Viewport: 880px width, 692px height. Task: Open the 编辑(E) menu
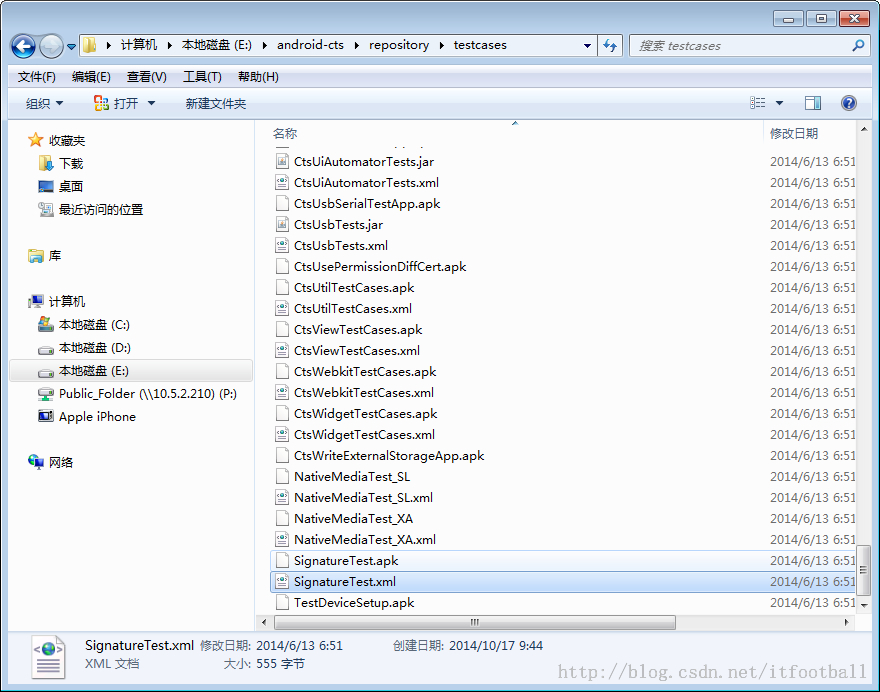(x=91, y=77)
